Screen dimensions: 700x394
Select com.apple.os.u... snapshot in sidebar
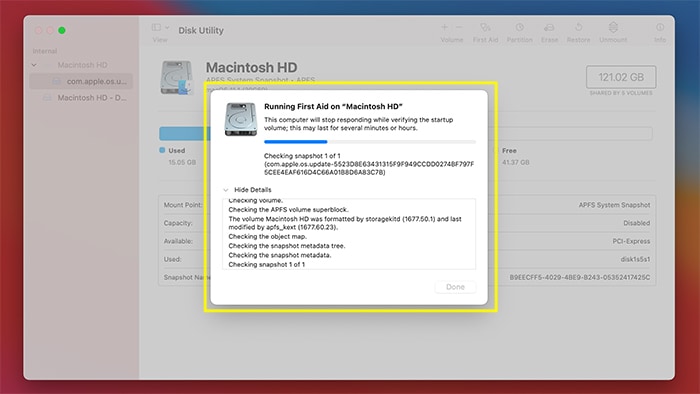click(x=81, y=81)
